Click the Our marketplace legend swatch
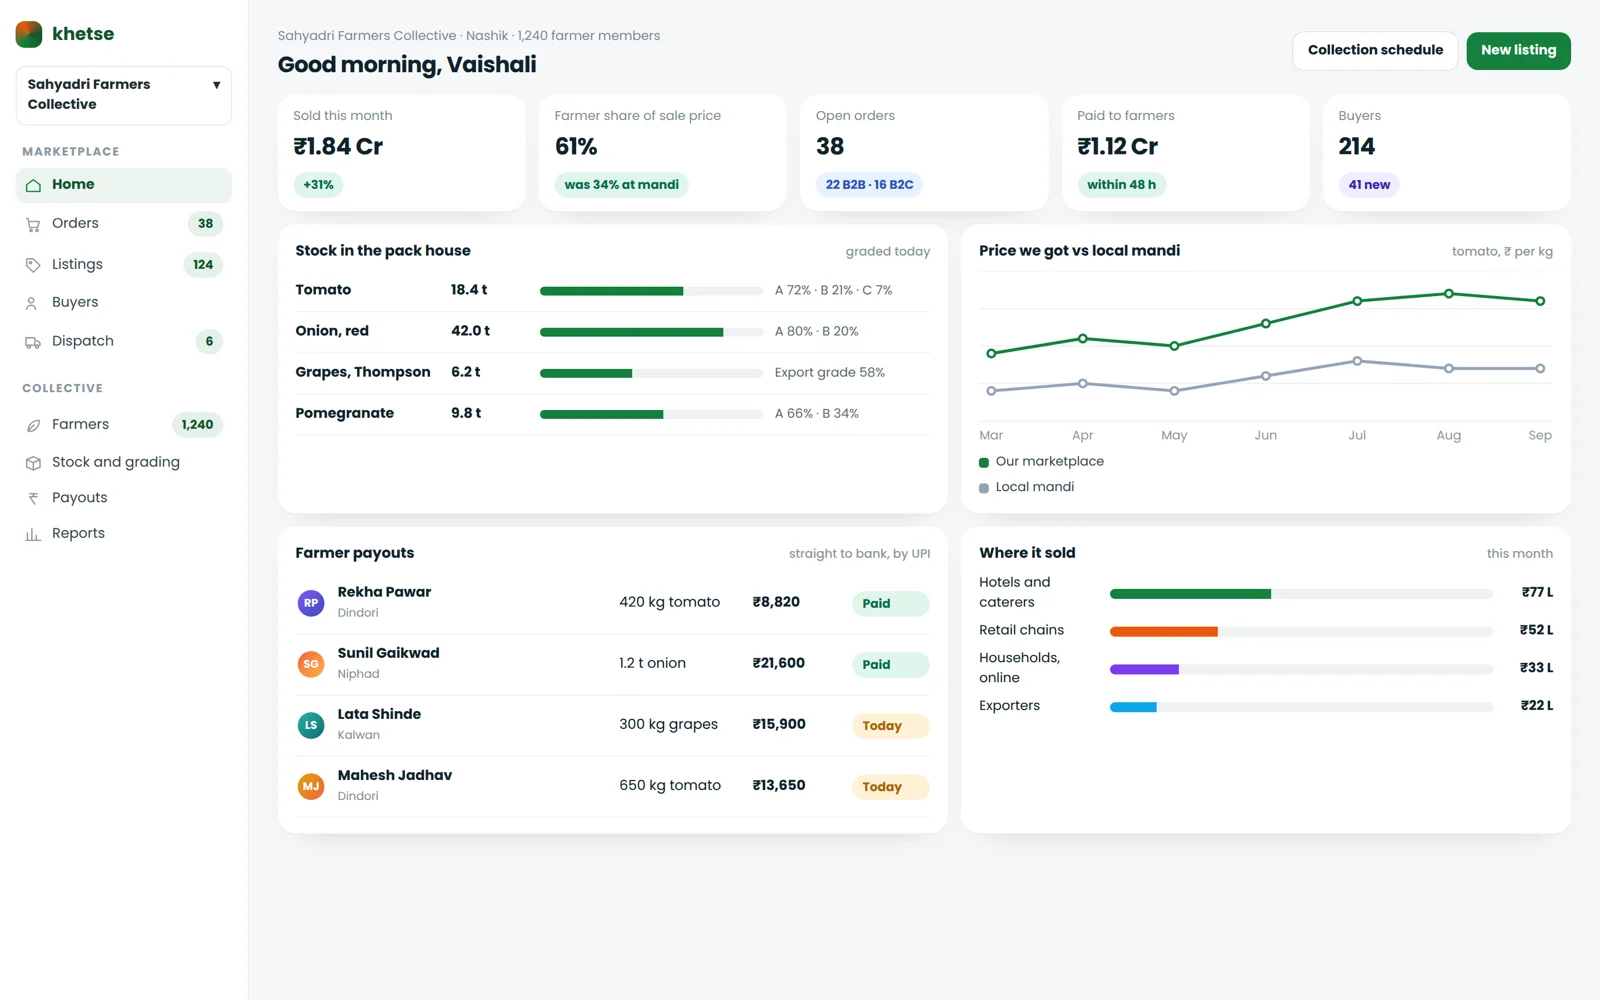The width and height of the screenshot is (1600, 1000). click(x=984, y=462)
